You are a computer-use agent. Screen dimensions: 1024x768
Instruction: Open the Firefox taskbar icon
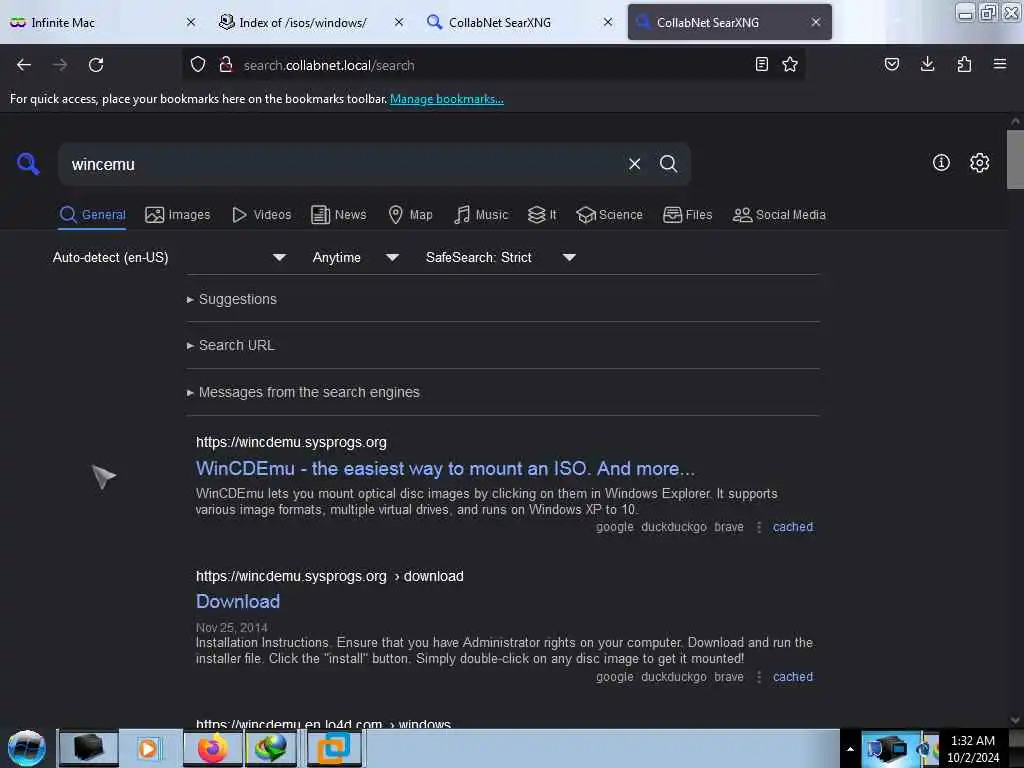[x=212, y=748]
